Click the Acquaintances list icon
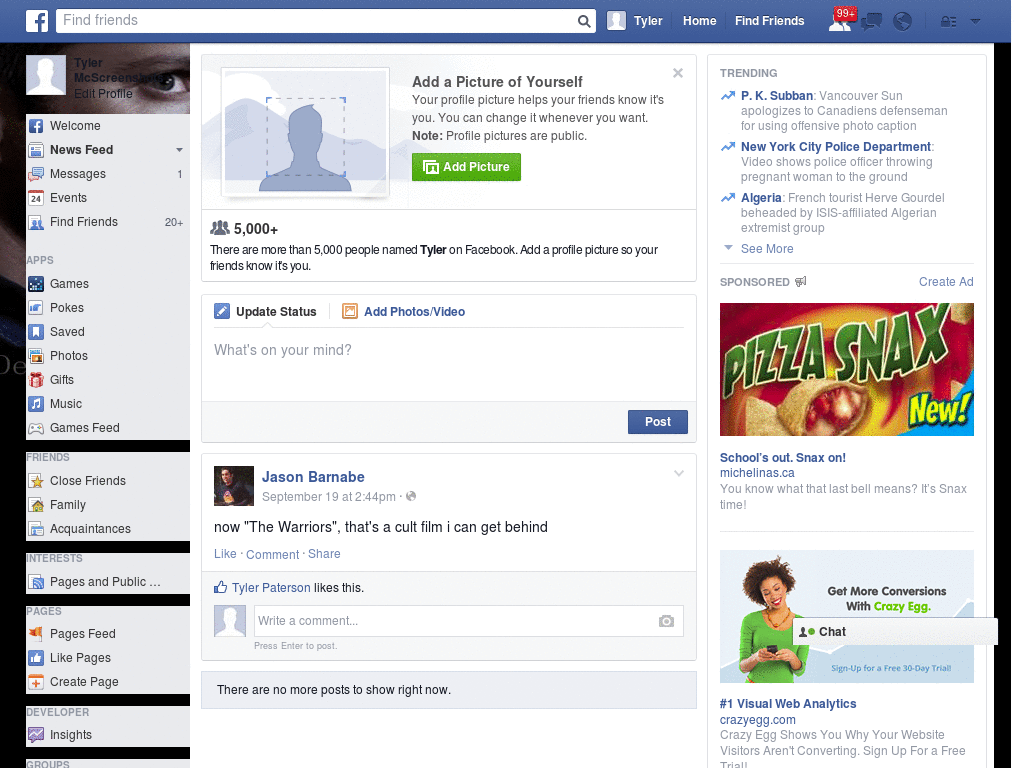The height and width of the screenshot is (768, 1024). 36,529
